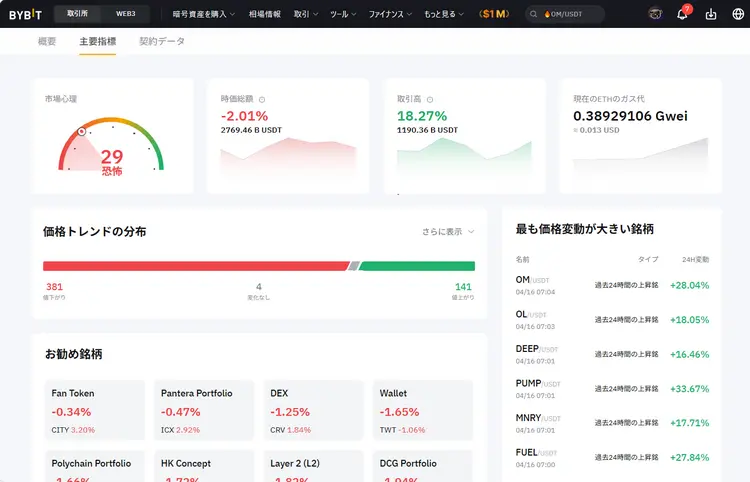This screenshot has width=750, height=482.
Task: Click the TWT -1.06% entry
Action: click(x=402, y=430)
